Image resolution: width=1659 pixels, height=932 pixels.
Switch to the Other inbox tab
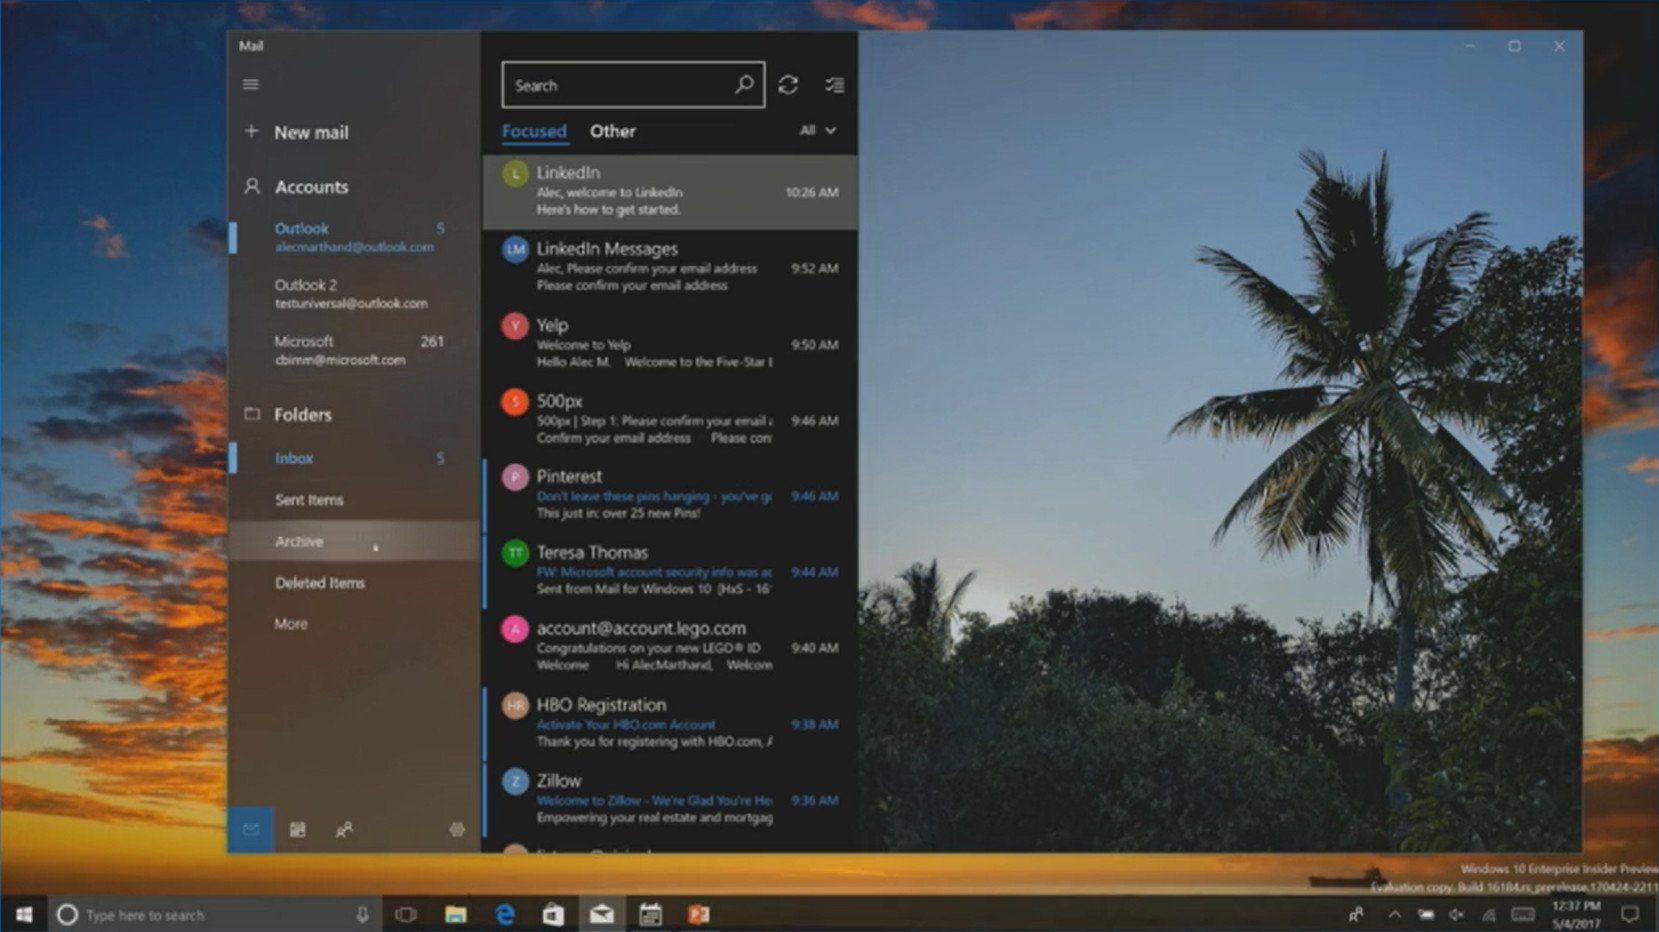612,131
